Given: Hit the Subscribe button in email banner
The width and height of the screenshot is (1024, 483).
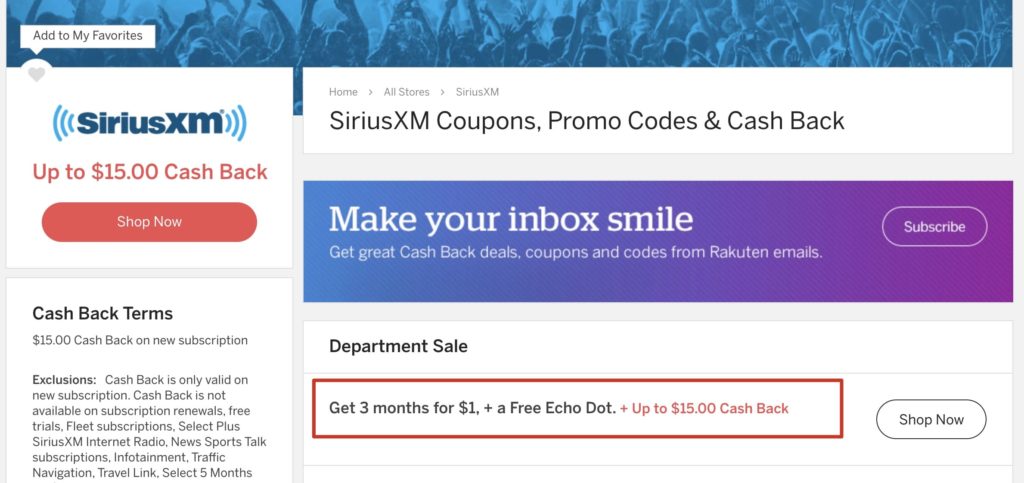Looking at the screenshot, I should coord(934,227).
